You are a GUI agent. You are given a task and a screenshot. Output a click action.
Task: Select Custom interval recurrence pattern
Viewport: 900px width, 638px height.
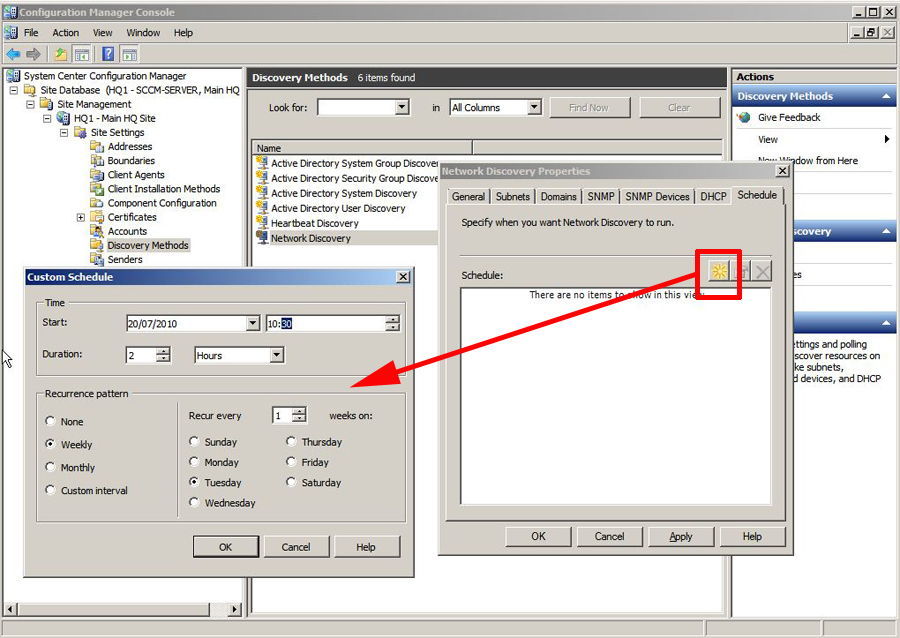[x=51, y=490]
